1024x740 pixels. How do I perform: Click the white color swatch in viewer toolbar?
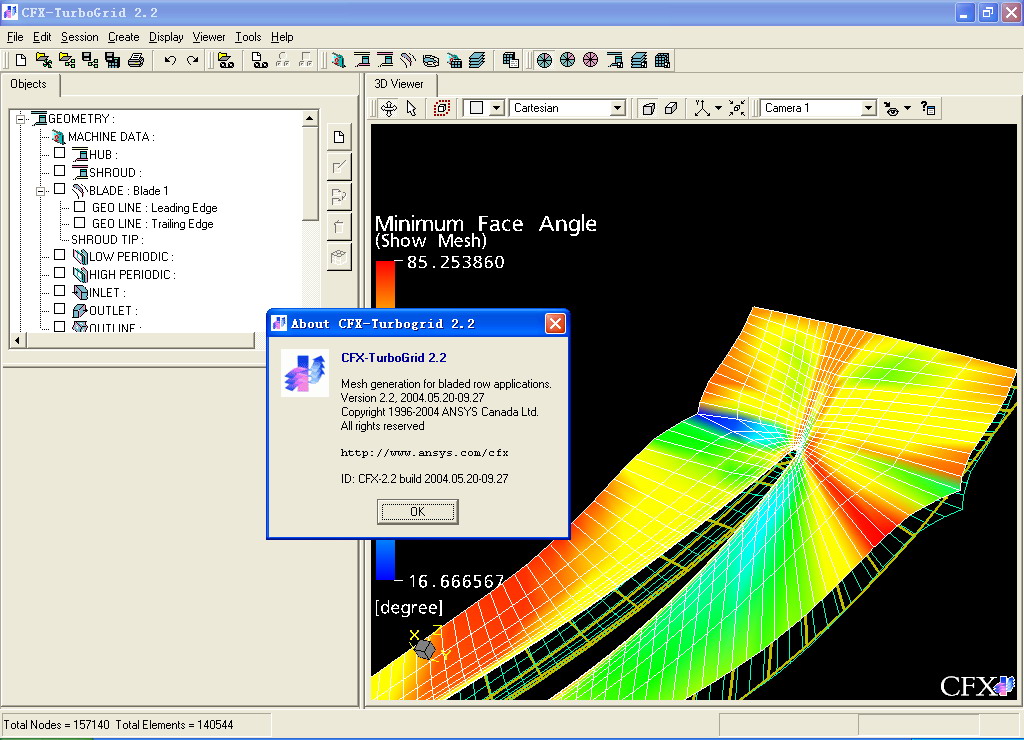click(477, 108)
